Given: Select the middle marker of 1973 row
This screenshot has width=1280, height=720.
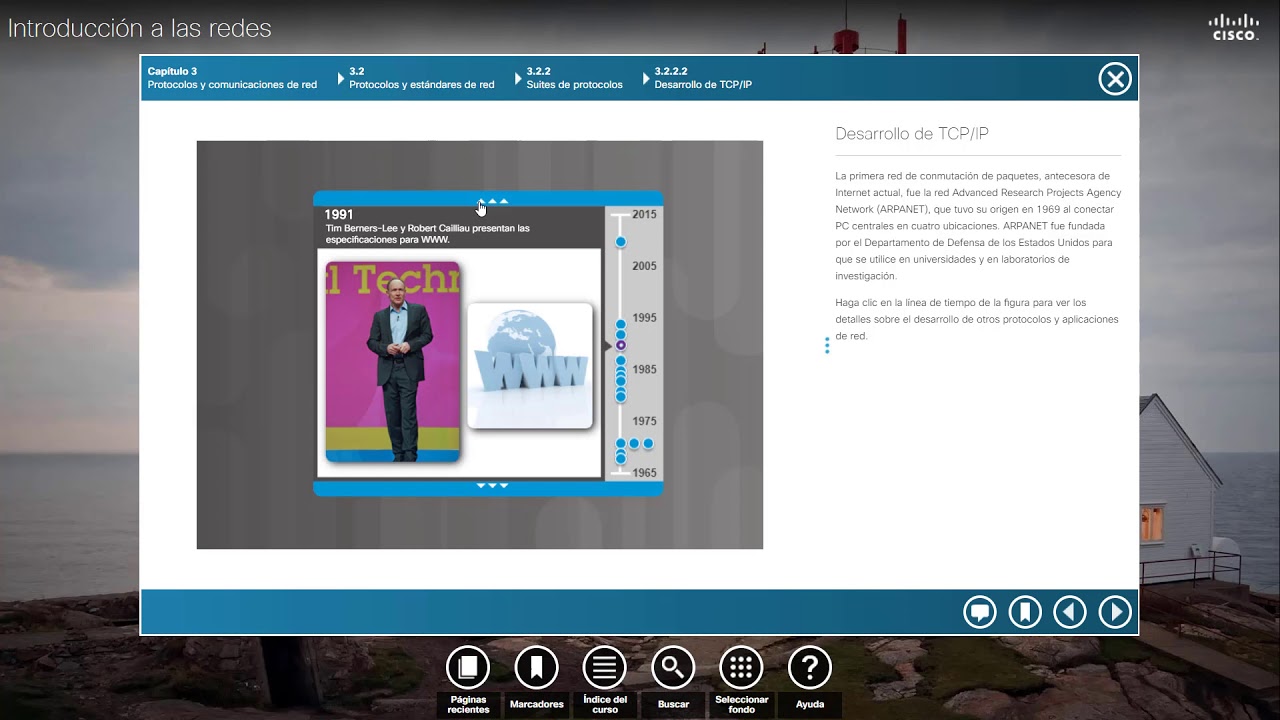Looking at the screenshot, I should tap(634, 443).
